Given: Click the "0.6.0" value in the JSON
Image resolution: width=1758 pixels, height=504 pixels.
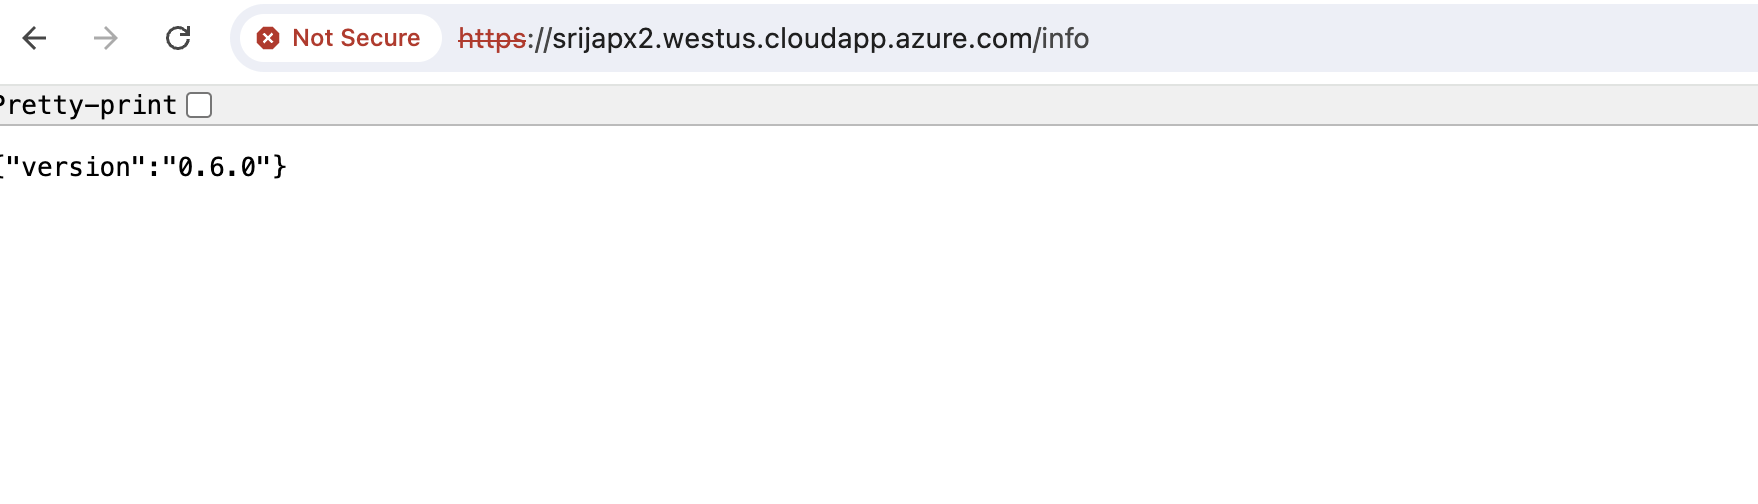Looking at the screenshot, I should coord(217,167).
